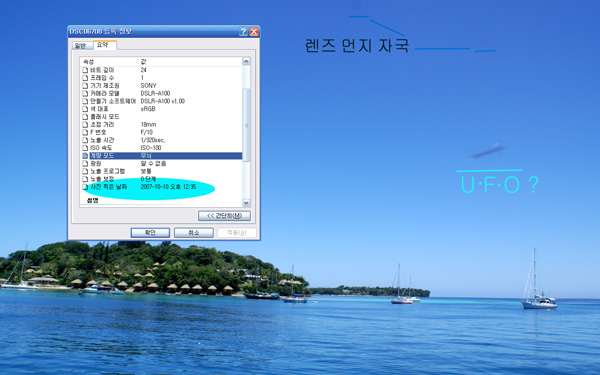Switch to the 일반 tab
The width and height of the screenshot is (600, 375).
click(82, 46)
